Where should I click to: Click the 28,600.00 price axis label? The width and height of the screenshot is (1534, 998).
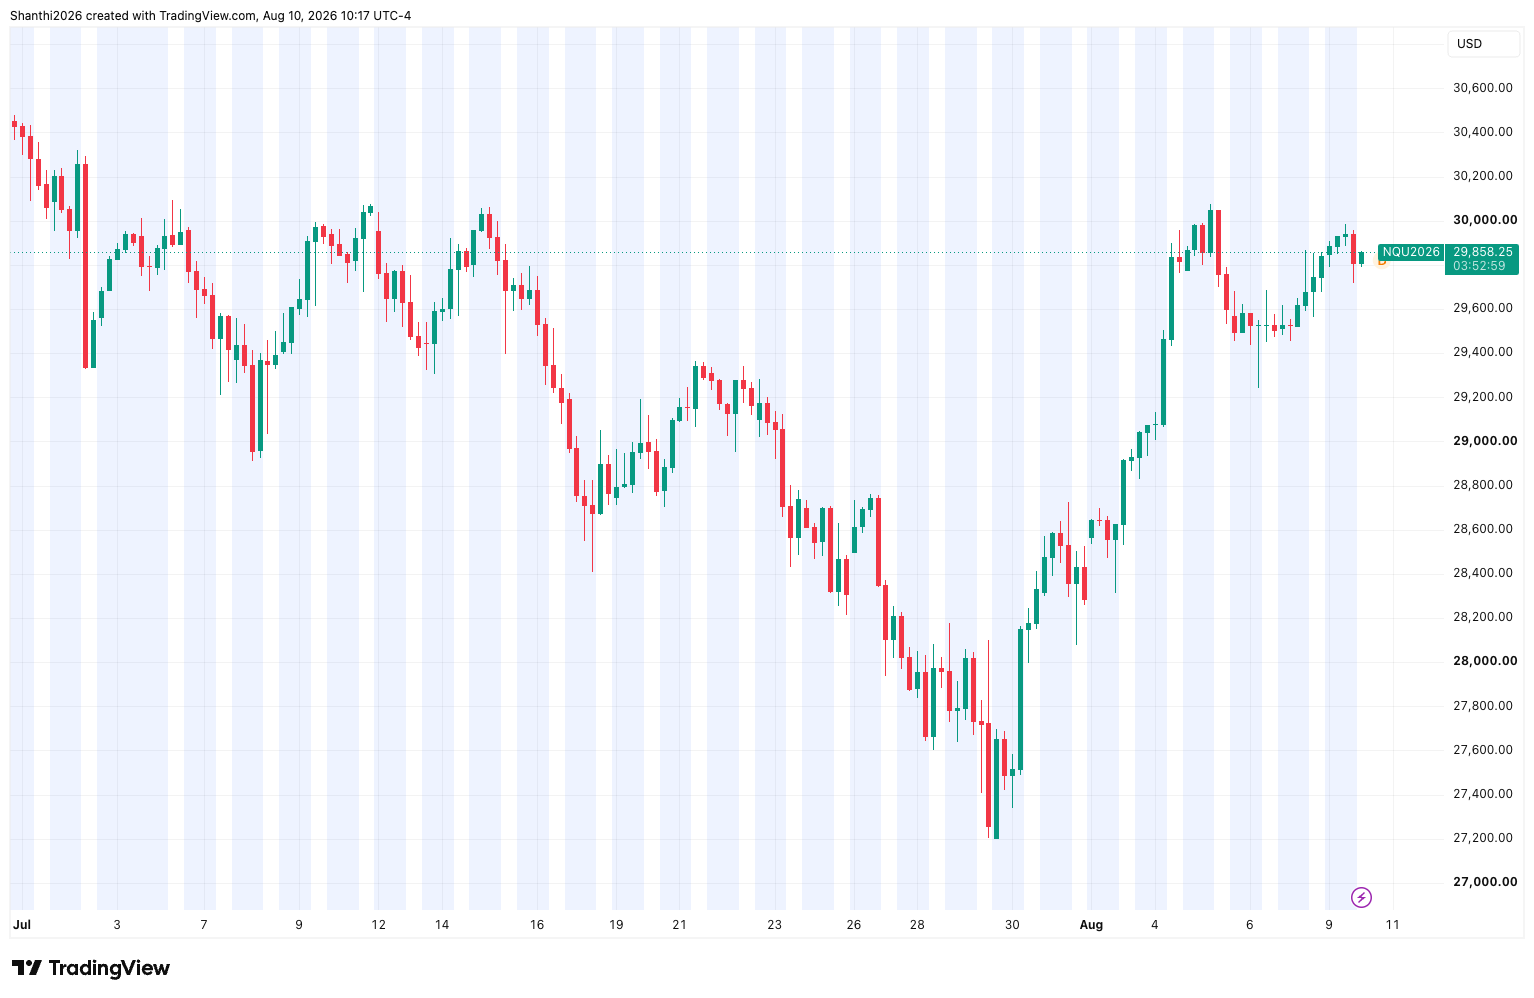click(1483, 529)
